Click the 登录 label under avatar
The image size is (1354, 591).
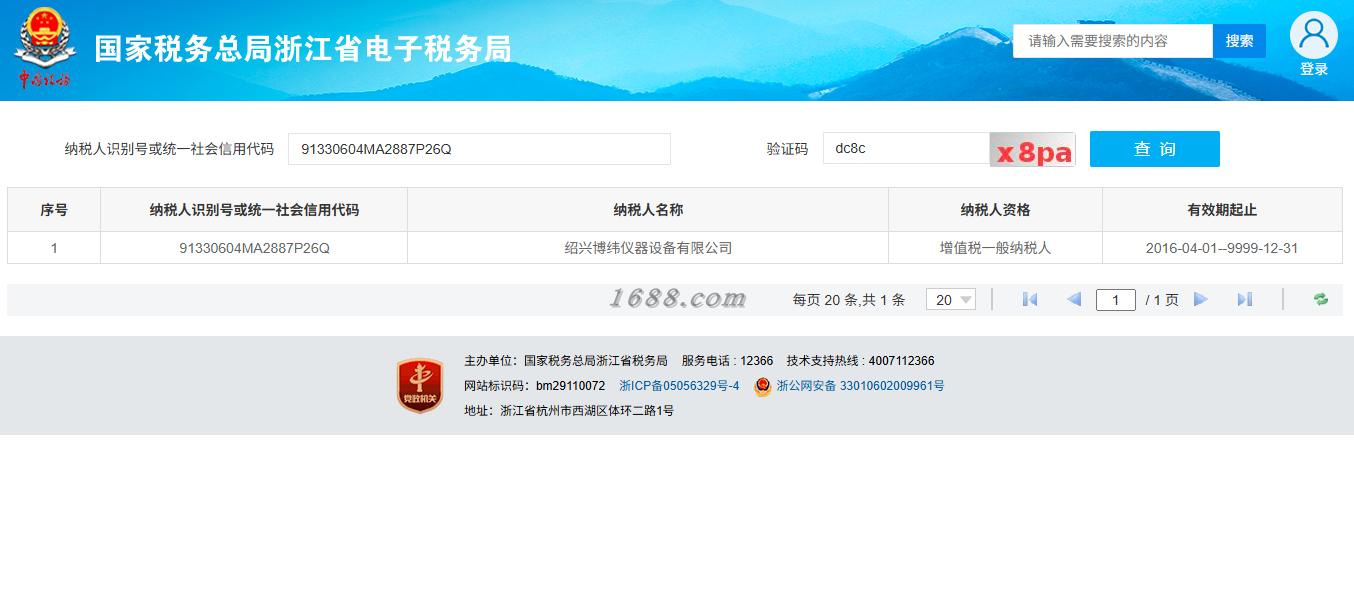coord(1314,69)
